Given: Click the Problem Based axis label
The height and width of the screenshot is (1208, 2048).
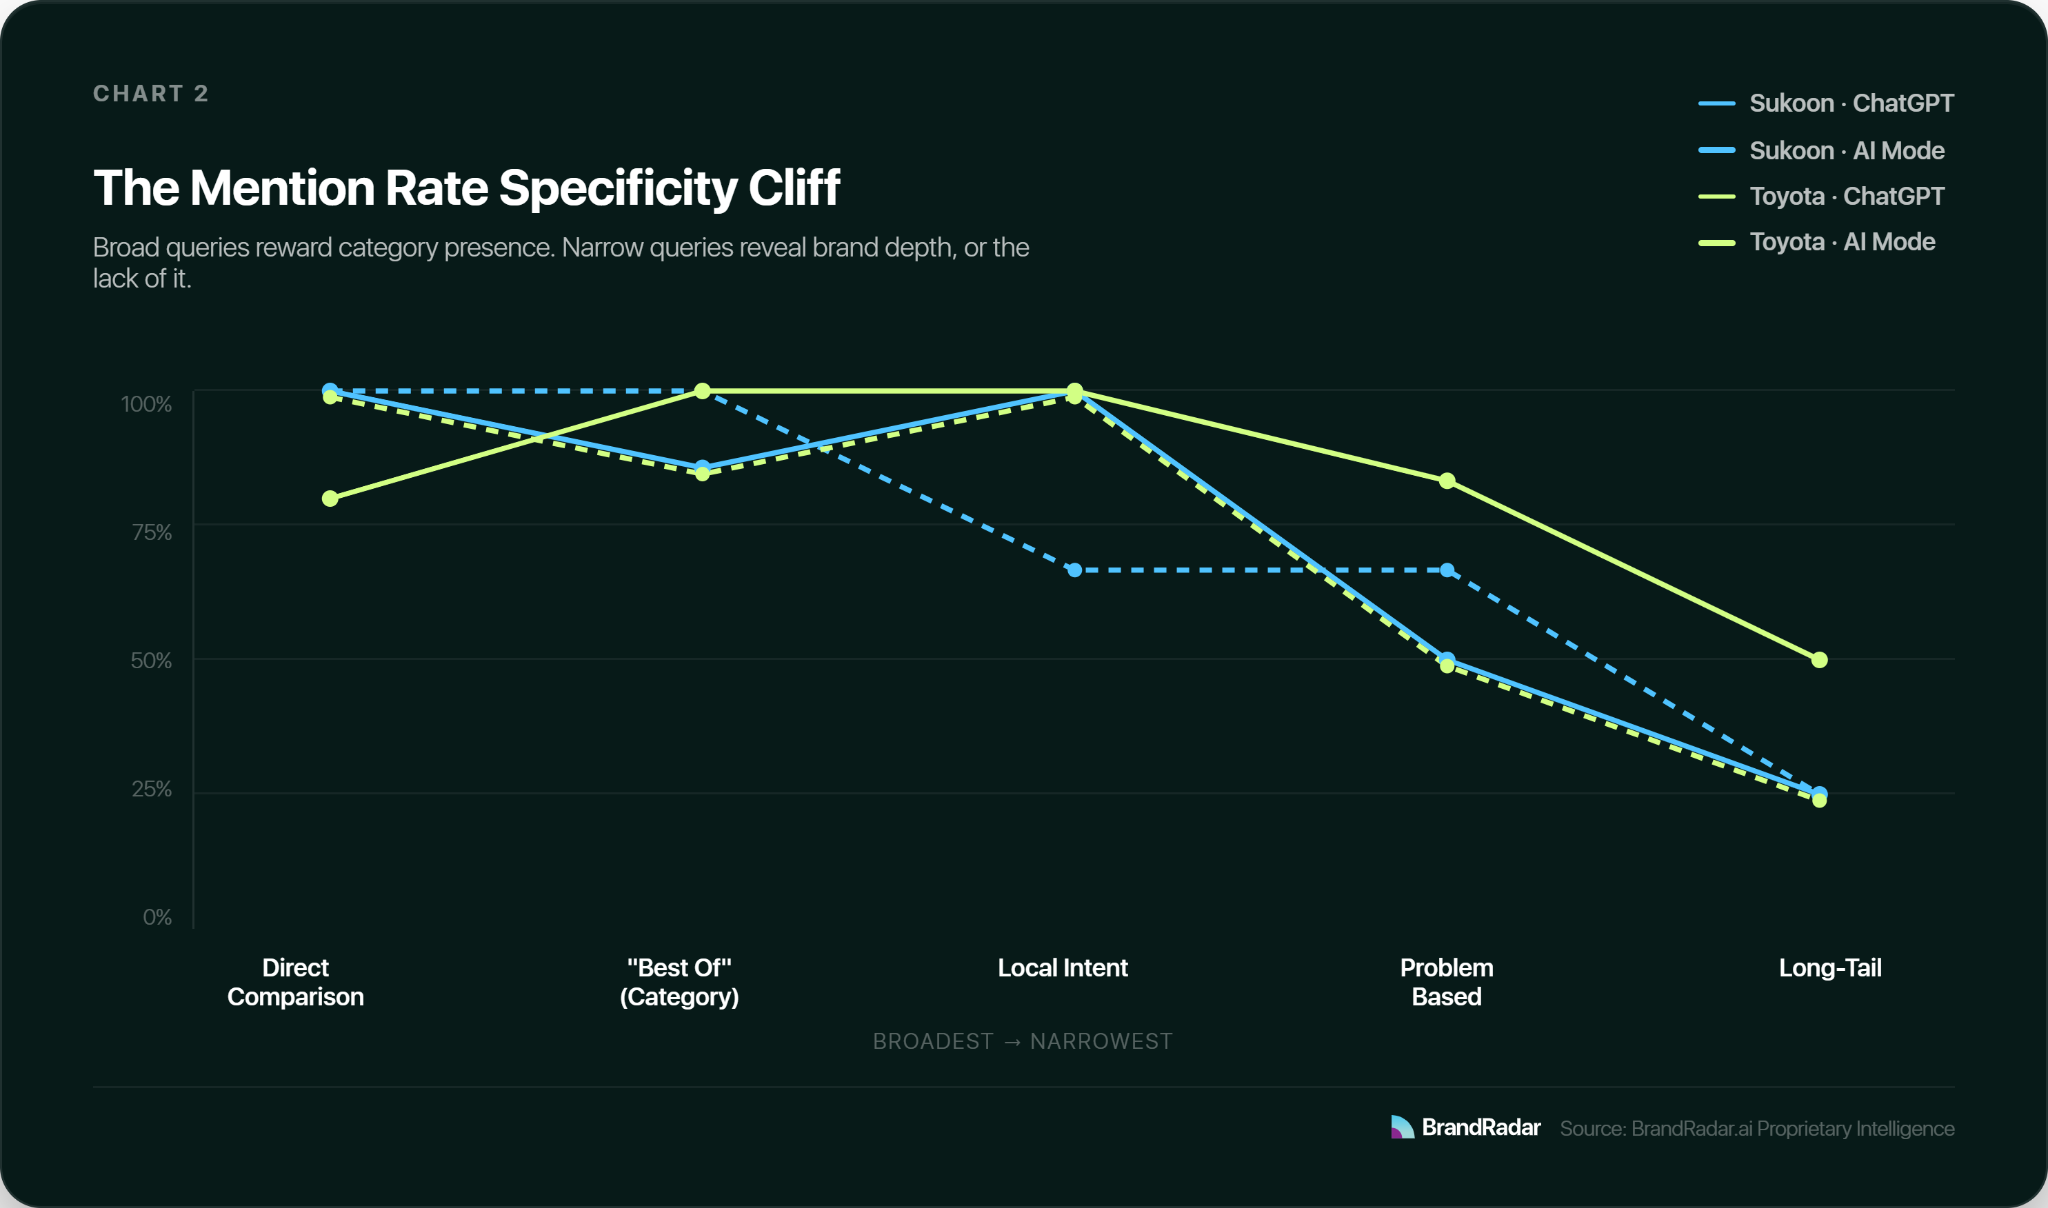Looking at the screenshot, I should tap(1446, 982).
